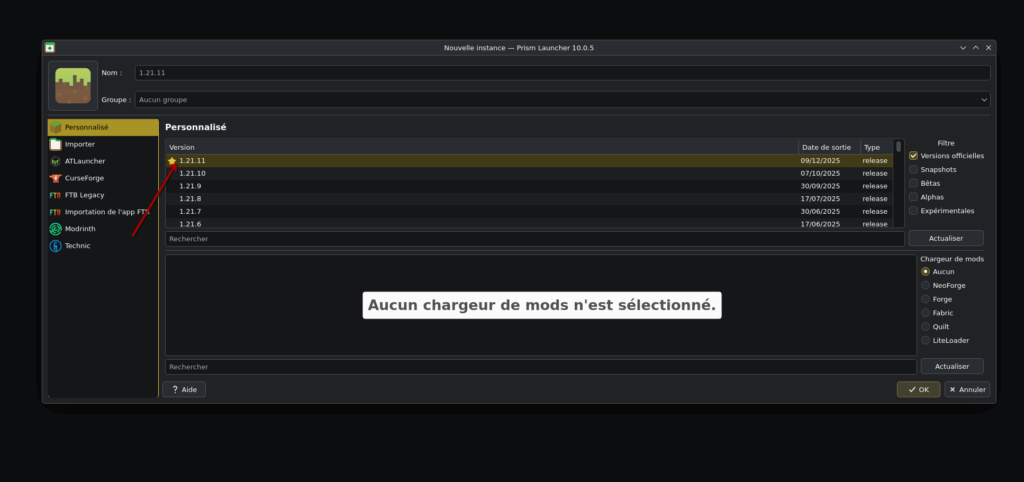
Task: Click the Nom text field
Action: coord(560,73)
